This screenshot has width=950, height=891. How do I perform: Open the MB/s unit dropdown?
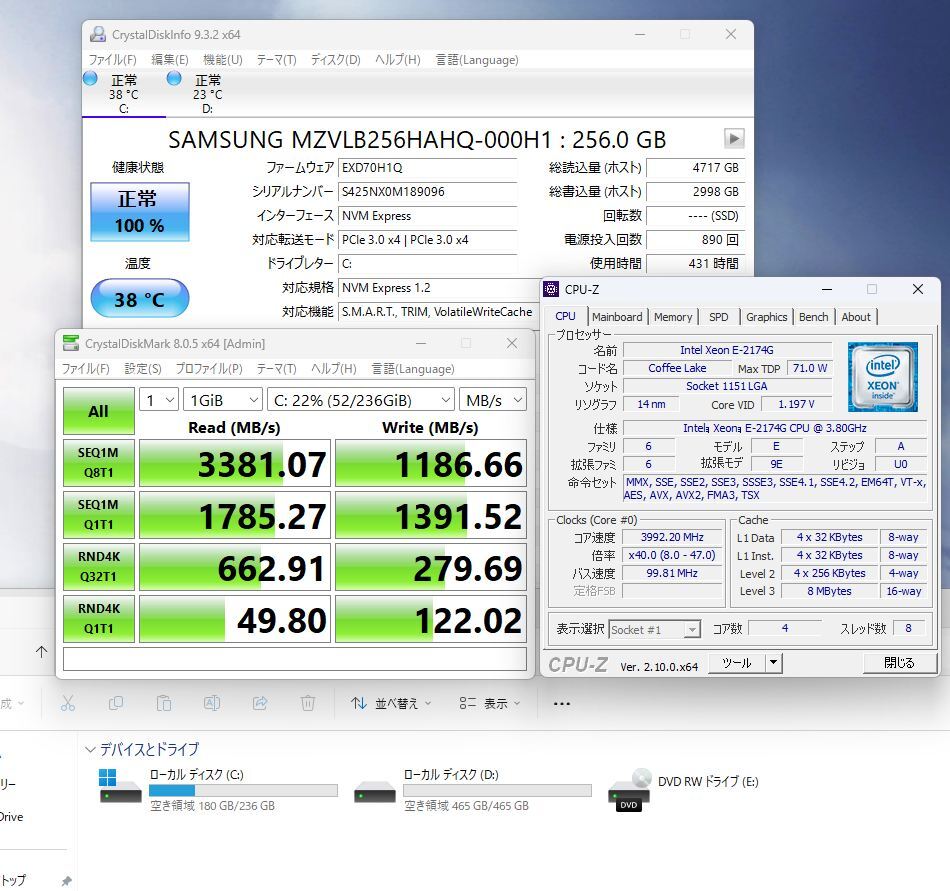point(493,400)
